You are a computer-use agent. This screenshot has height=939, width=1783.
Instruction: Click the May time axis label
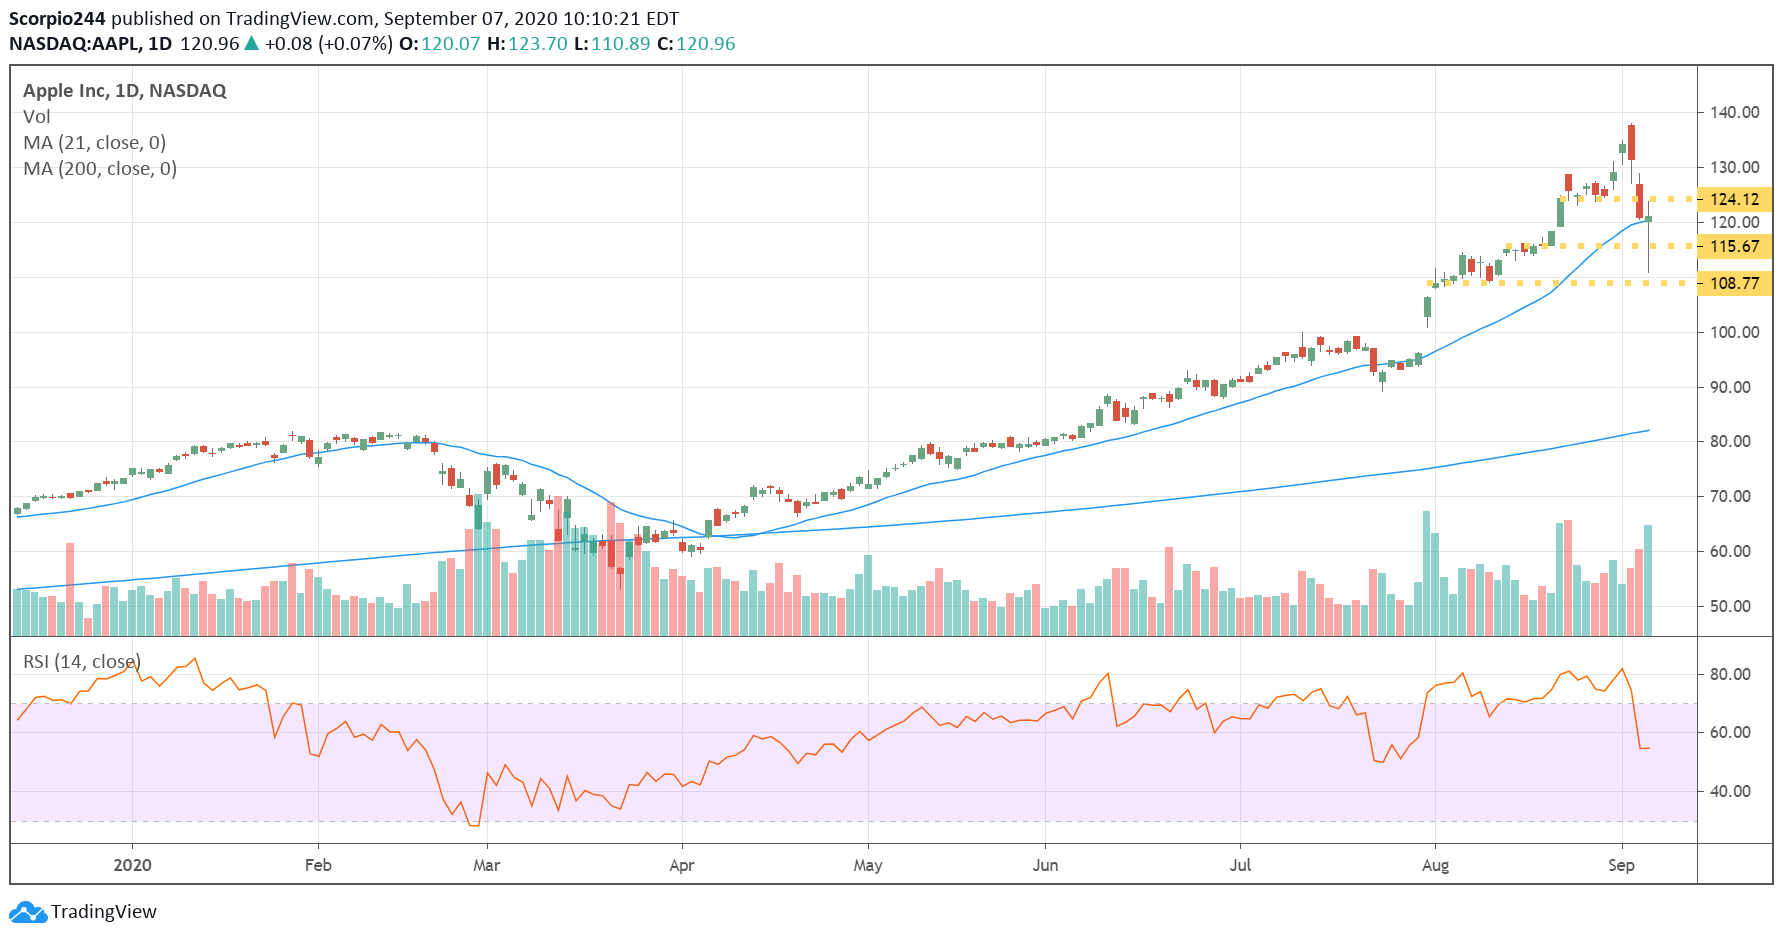pyautogui.click(x=868, y=865)
